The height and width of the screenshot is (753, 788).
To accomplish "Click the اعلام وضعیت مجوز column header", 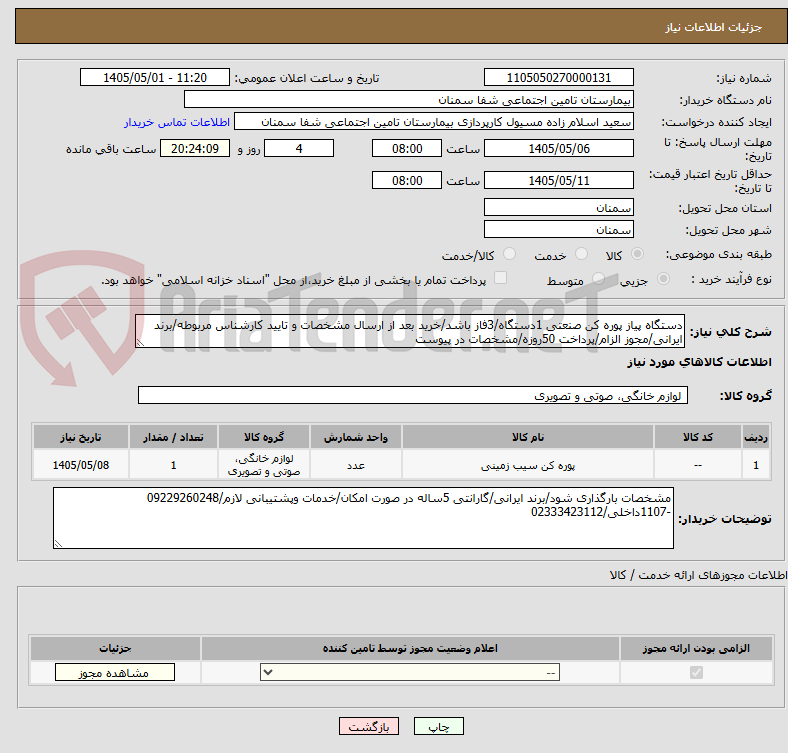I will tap(410, 648).
